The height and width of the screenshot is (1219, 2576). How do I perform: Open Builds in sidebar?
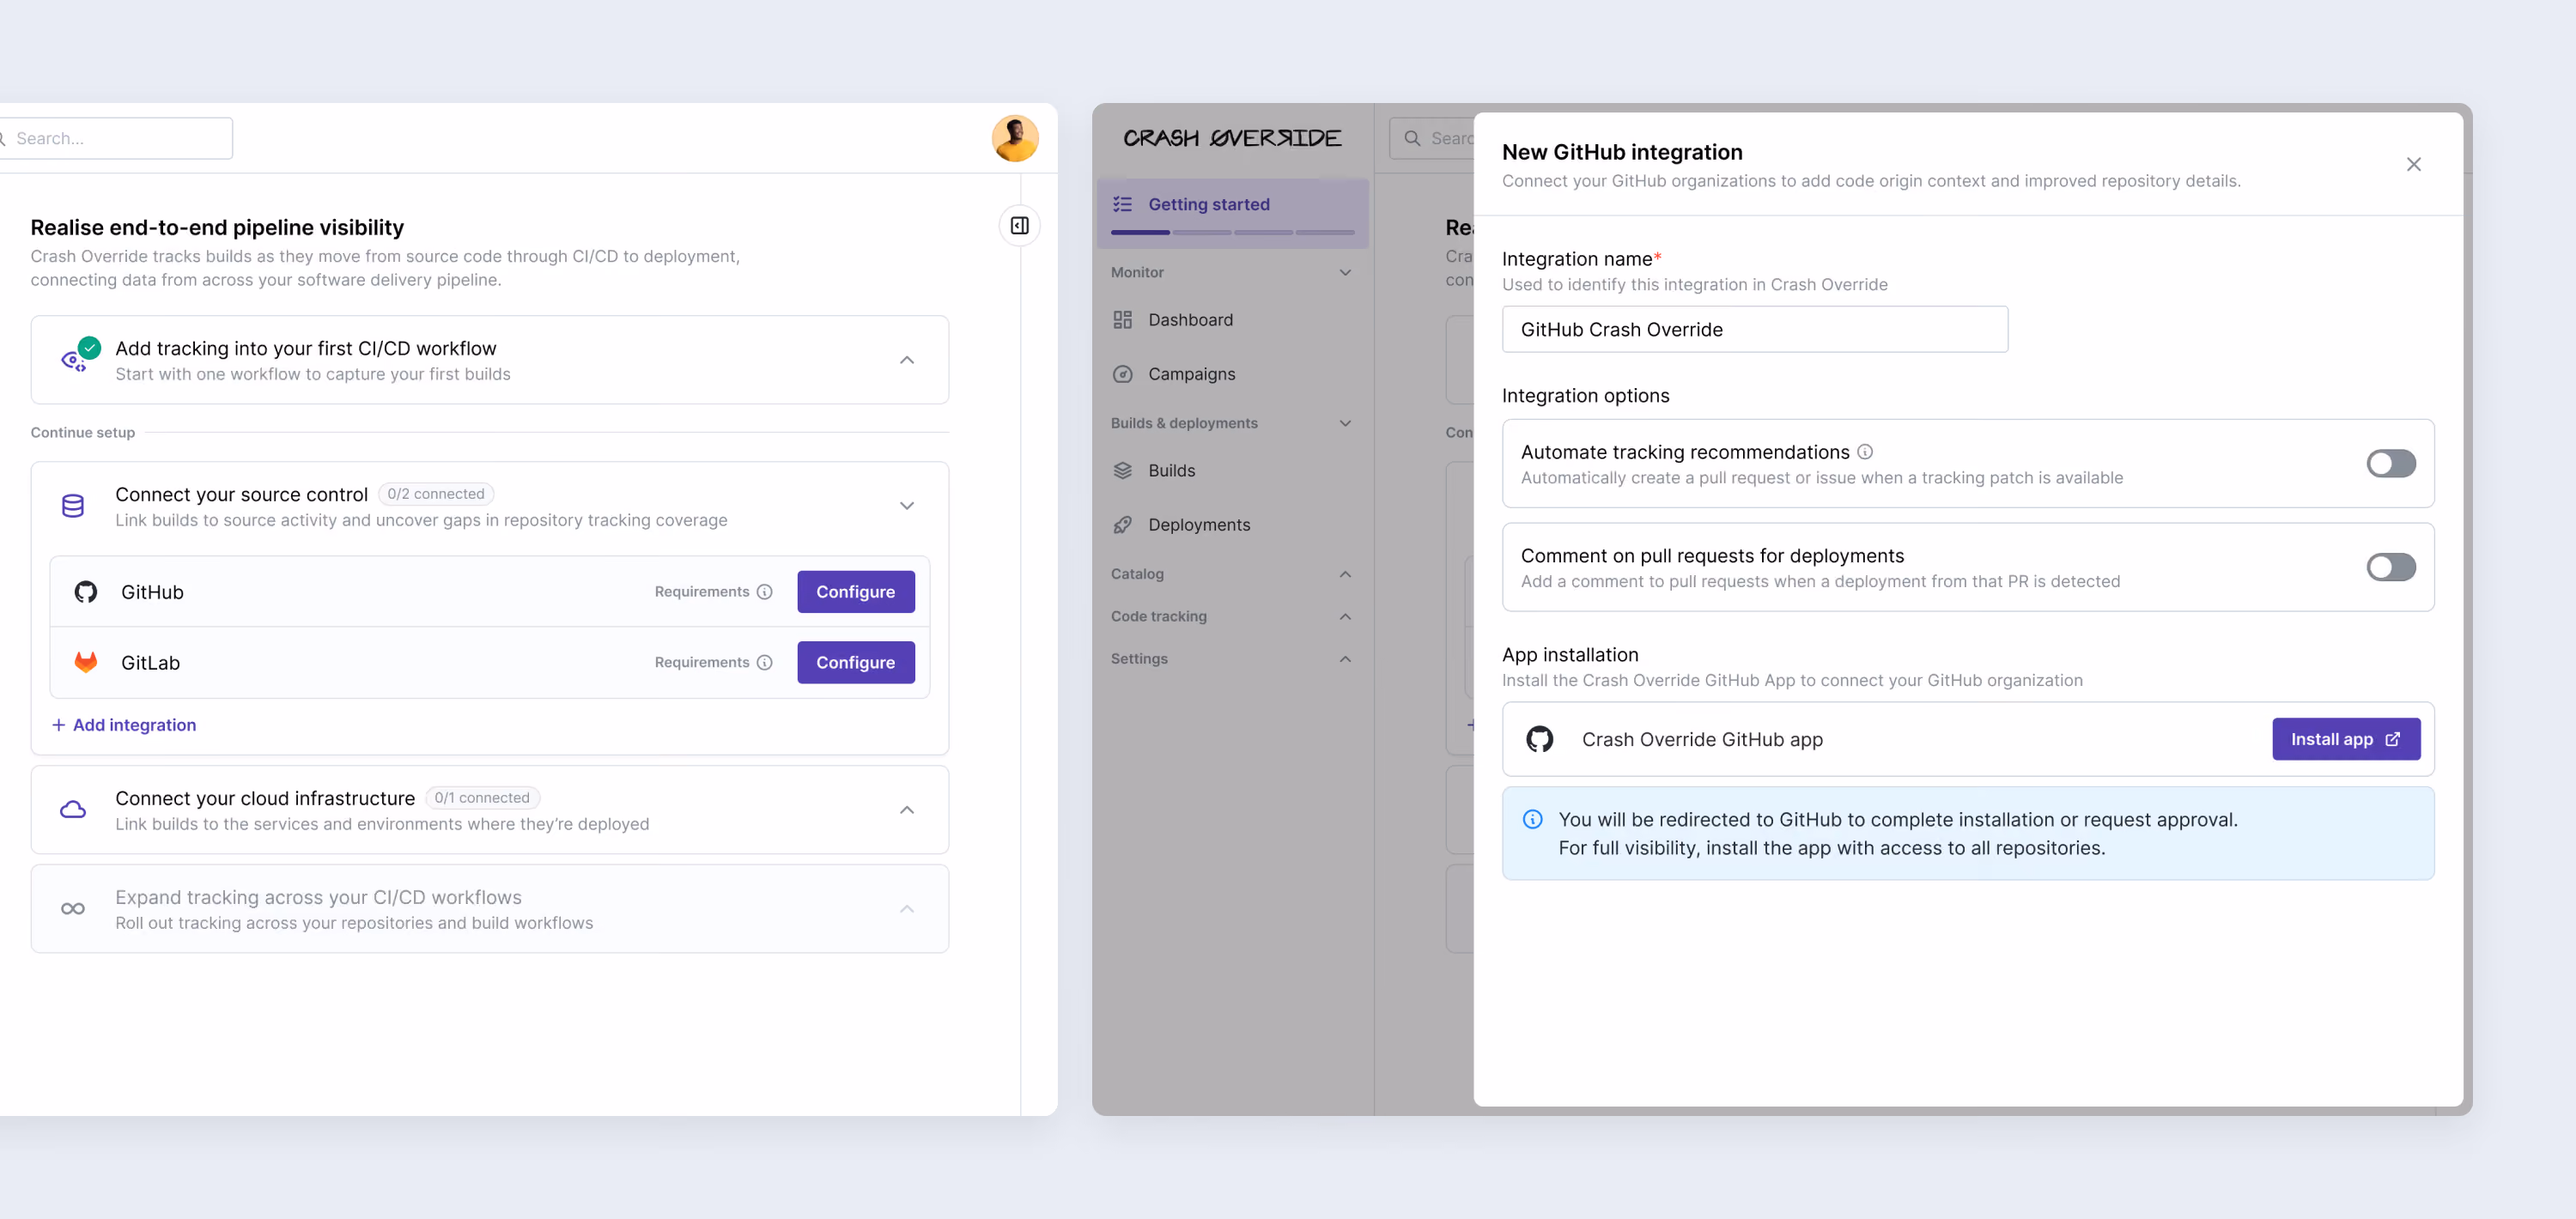1232,471
